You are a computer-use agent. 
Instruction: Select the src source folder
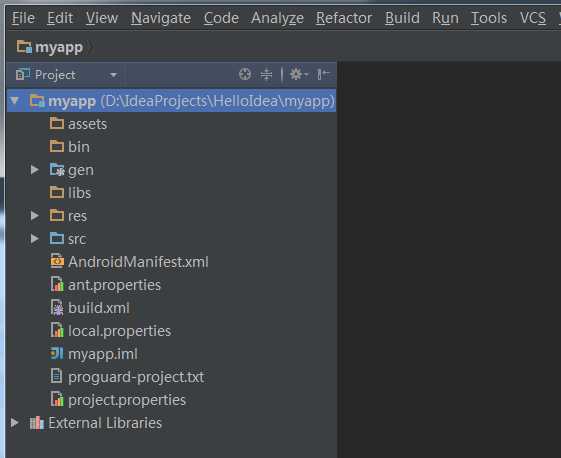click(77, 239)
